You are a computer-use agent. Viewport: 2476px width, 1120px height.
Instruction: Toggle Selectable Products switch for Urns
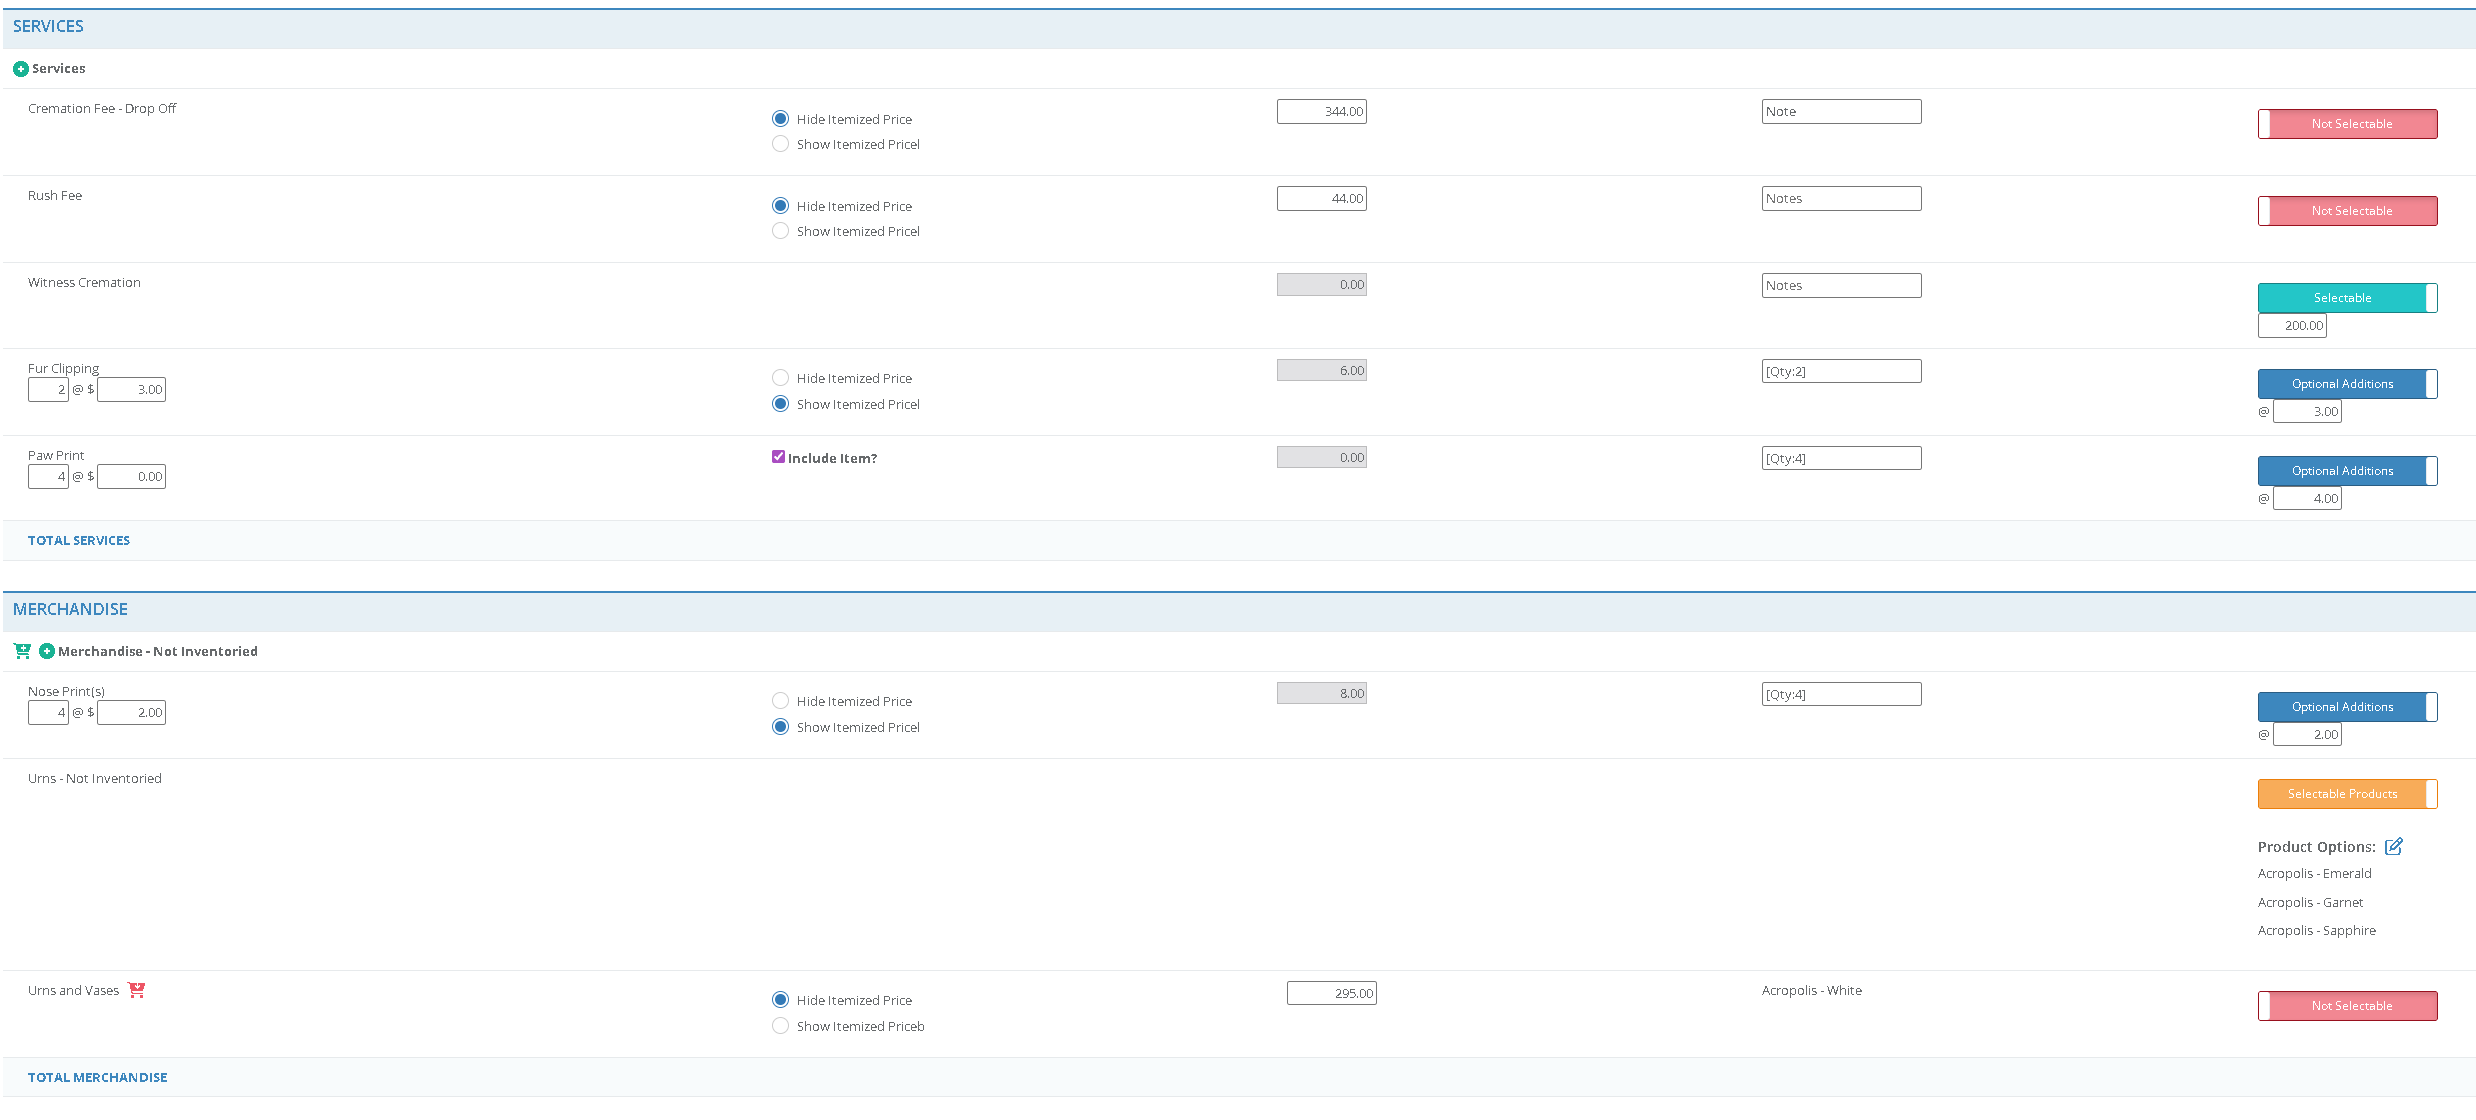[2346, 794]
